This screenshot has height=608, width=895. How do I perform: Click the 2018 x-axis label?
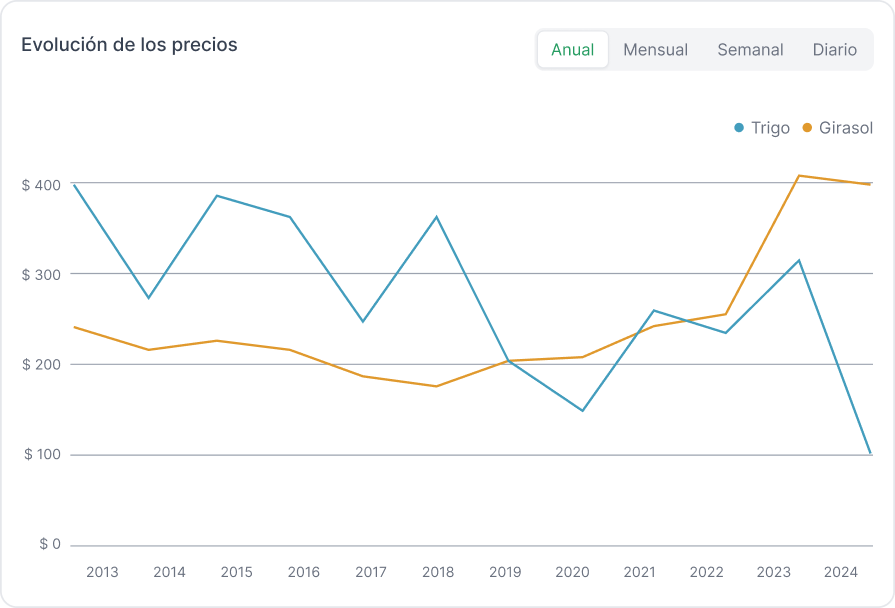pos(438,573)
